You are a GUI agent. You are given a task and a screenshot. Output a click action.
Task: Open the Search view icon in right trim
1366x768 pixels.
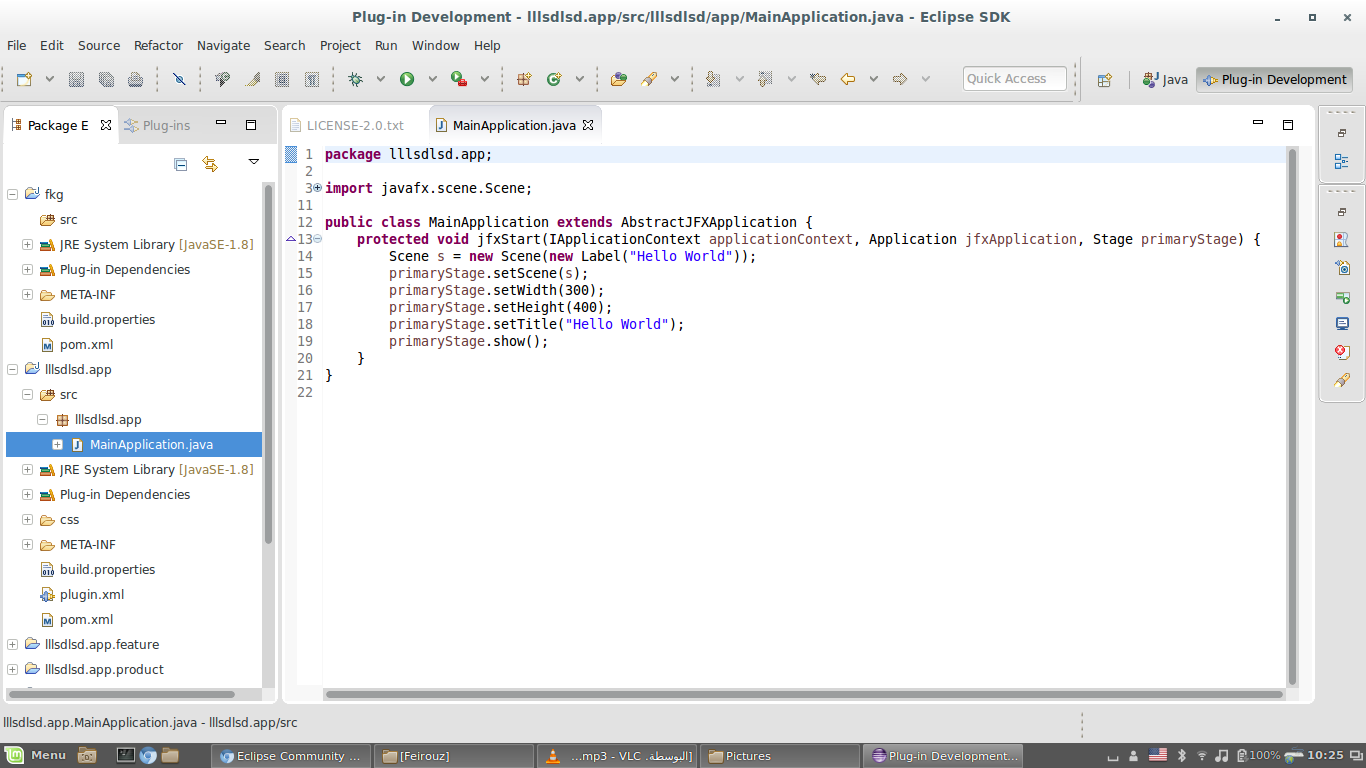point(1342,380)
